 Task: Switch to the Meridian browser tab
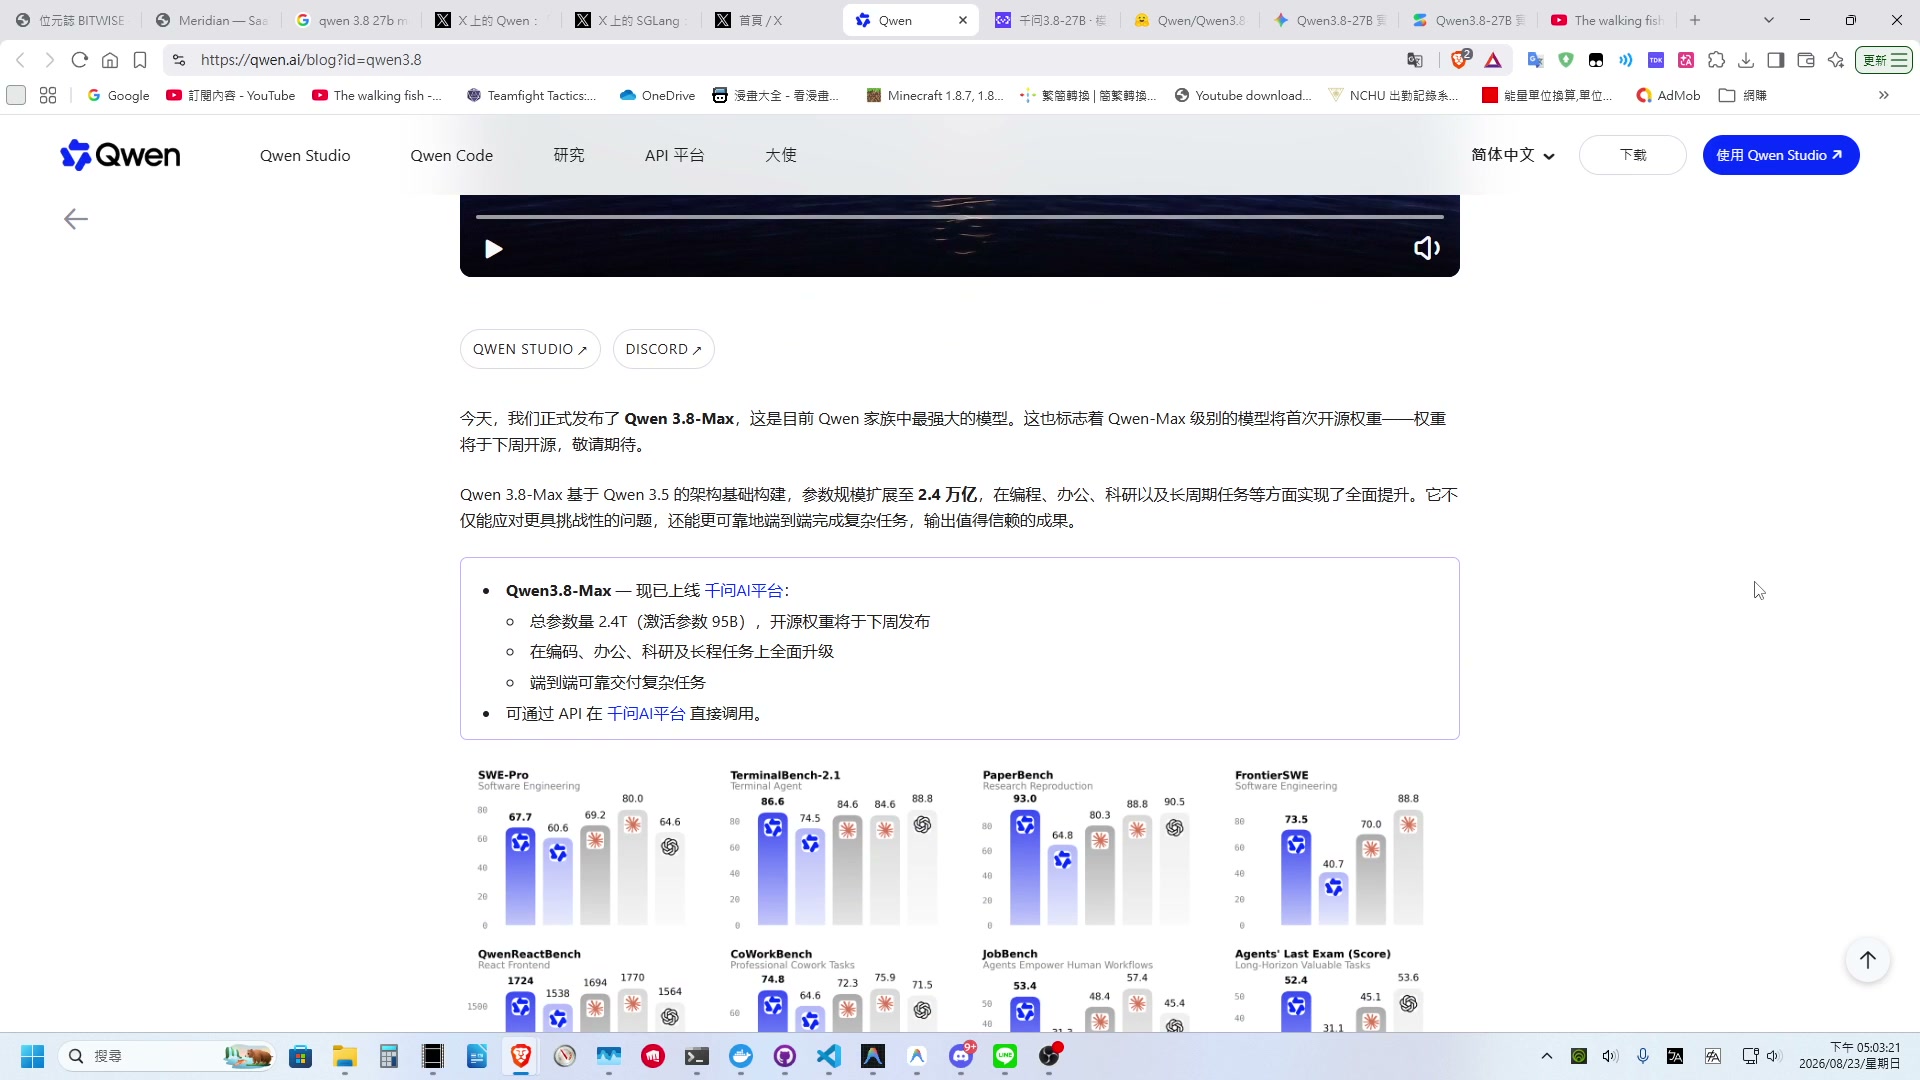[211, 20]
